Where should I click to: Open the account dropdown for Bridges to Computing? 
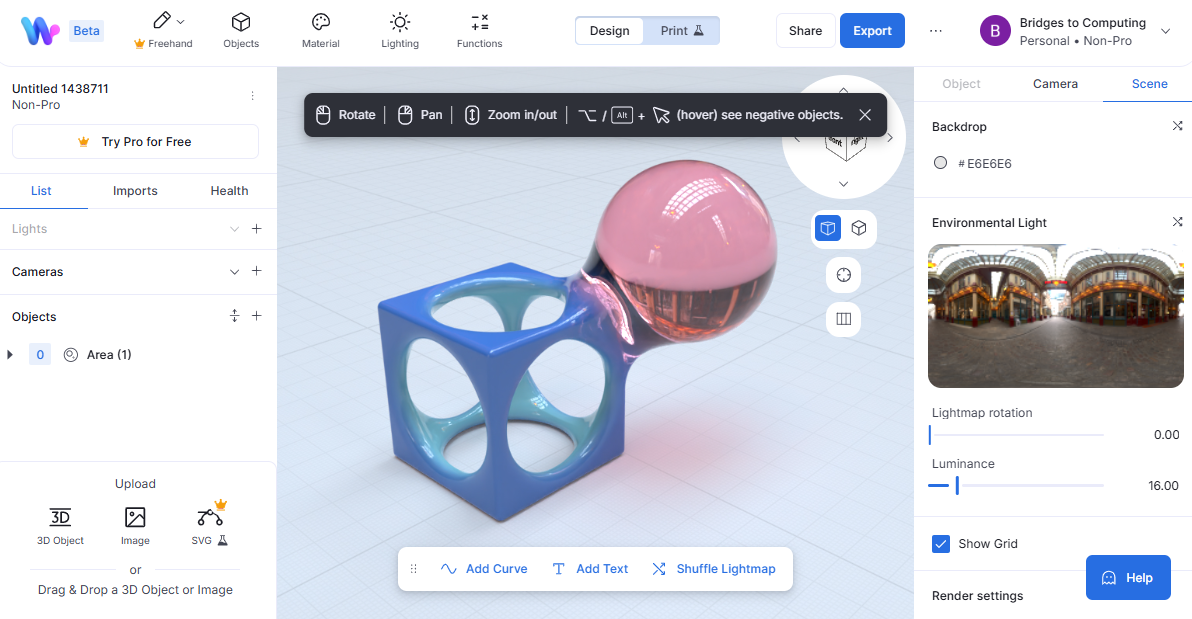[x=1165, y=31]
